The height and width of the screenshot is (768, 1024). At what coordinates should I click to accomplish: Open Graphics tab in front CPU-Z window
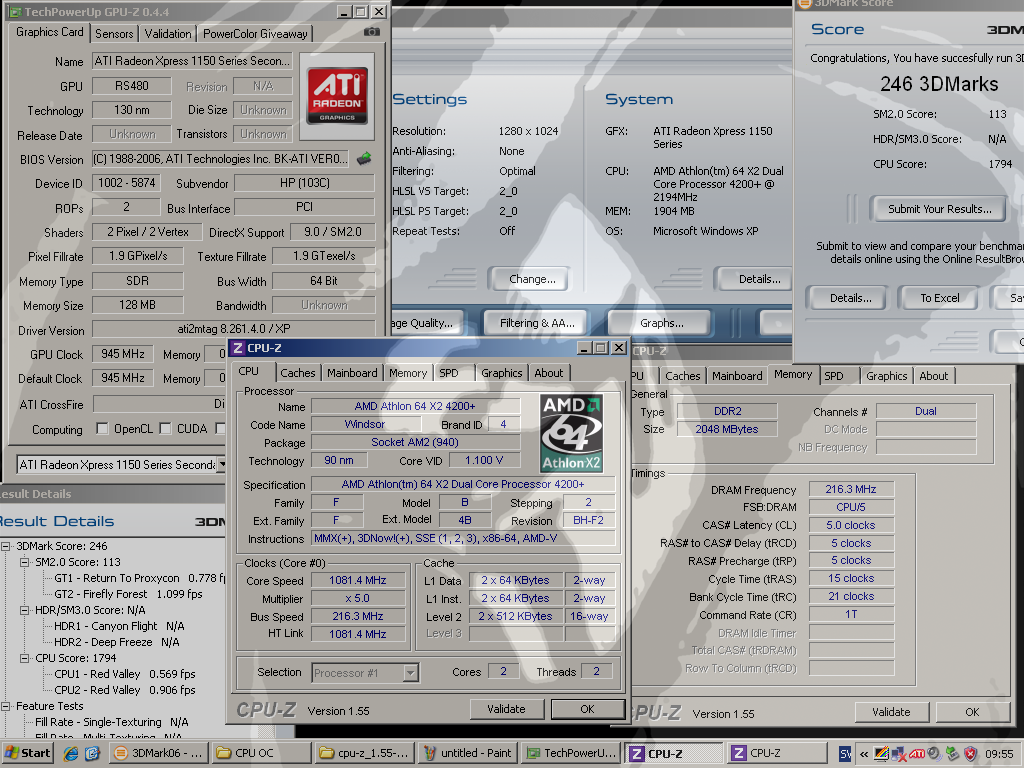pyautogui.click(x=502, y=373)
